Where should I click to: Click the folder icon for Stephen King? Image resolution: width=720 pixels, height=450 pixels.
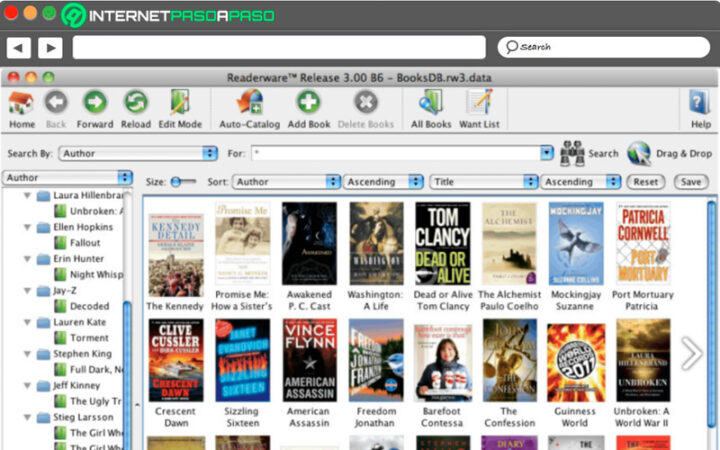click(43, 354)
